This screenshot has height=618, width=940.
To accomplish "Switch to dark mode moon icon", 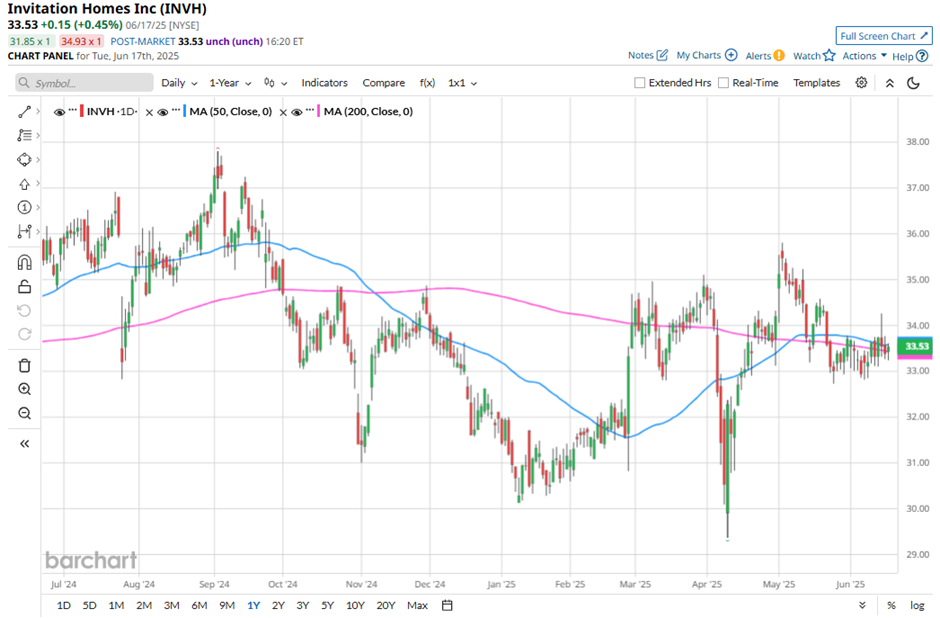I will point(913,83).
